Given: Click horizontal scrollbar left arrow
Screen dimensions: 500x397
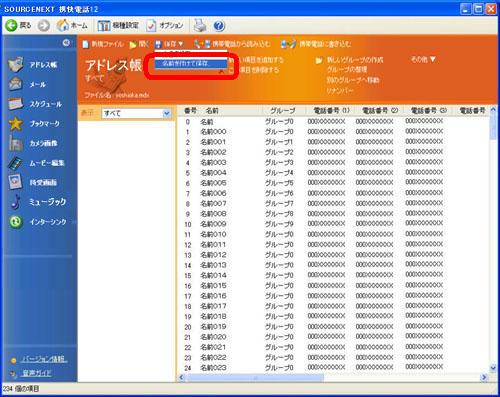Looking at the screenshot, I should click(182, 377).
